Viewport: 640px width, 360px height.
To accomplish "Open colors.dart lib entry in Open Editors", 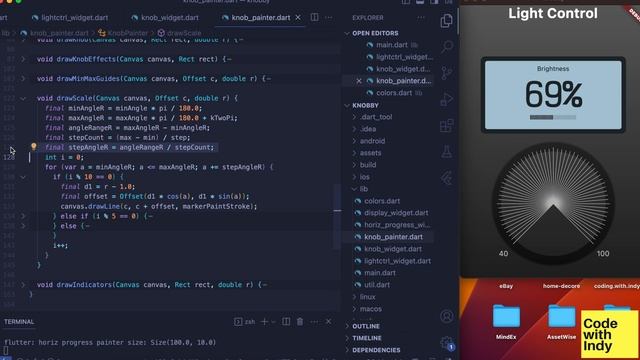I will (394, 93).
